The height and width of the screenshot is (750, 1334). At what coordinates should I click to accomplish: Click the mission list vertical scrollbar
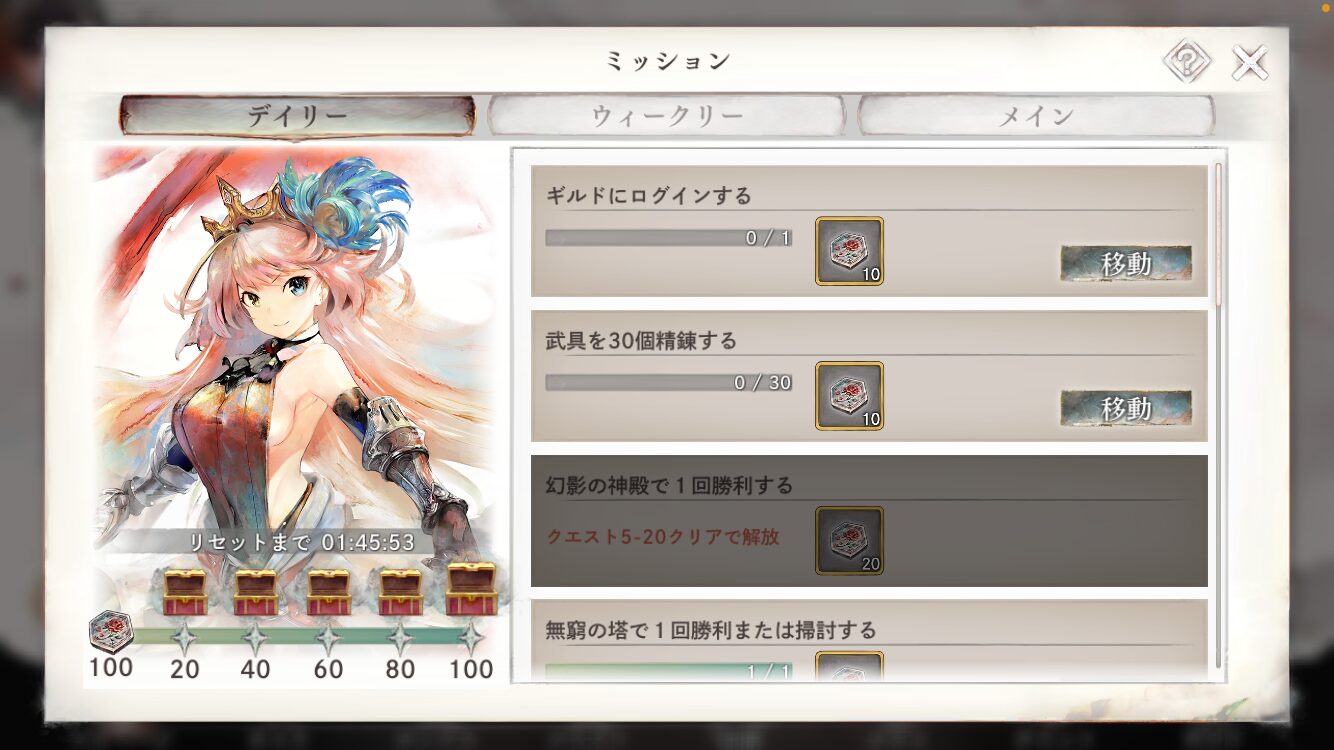1218,415
